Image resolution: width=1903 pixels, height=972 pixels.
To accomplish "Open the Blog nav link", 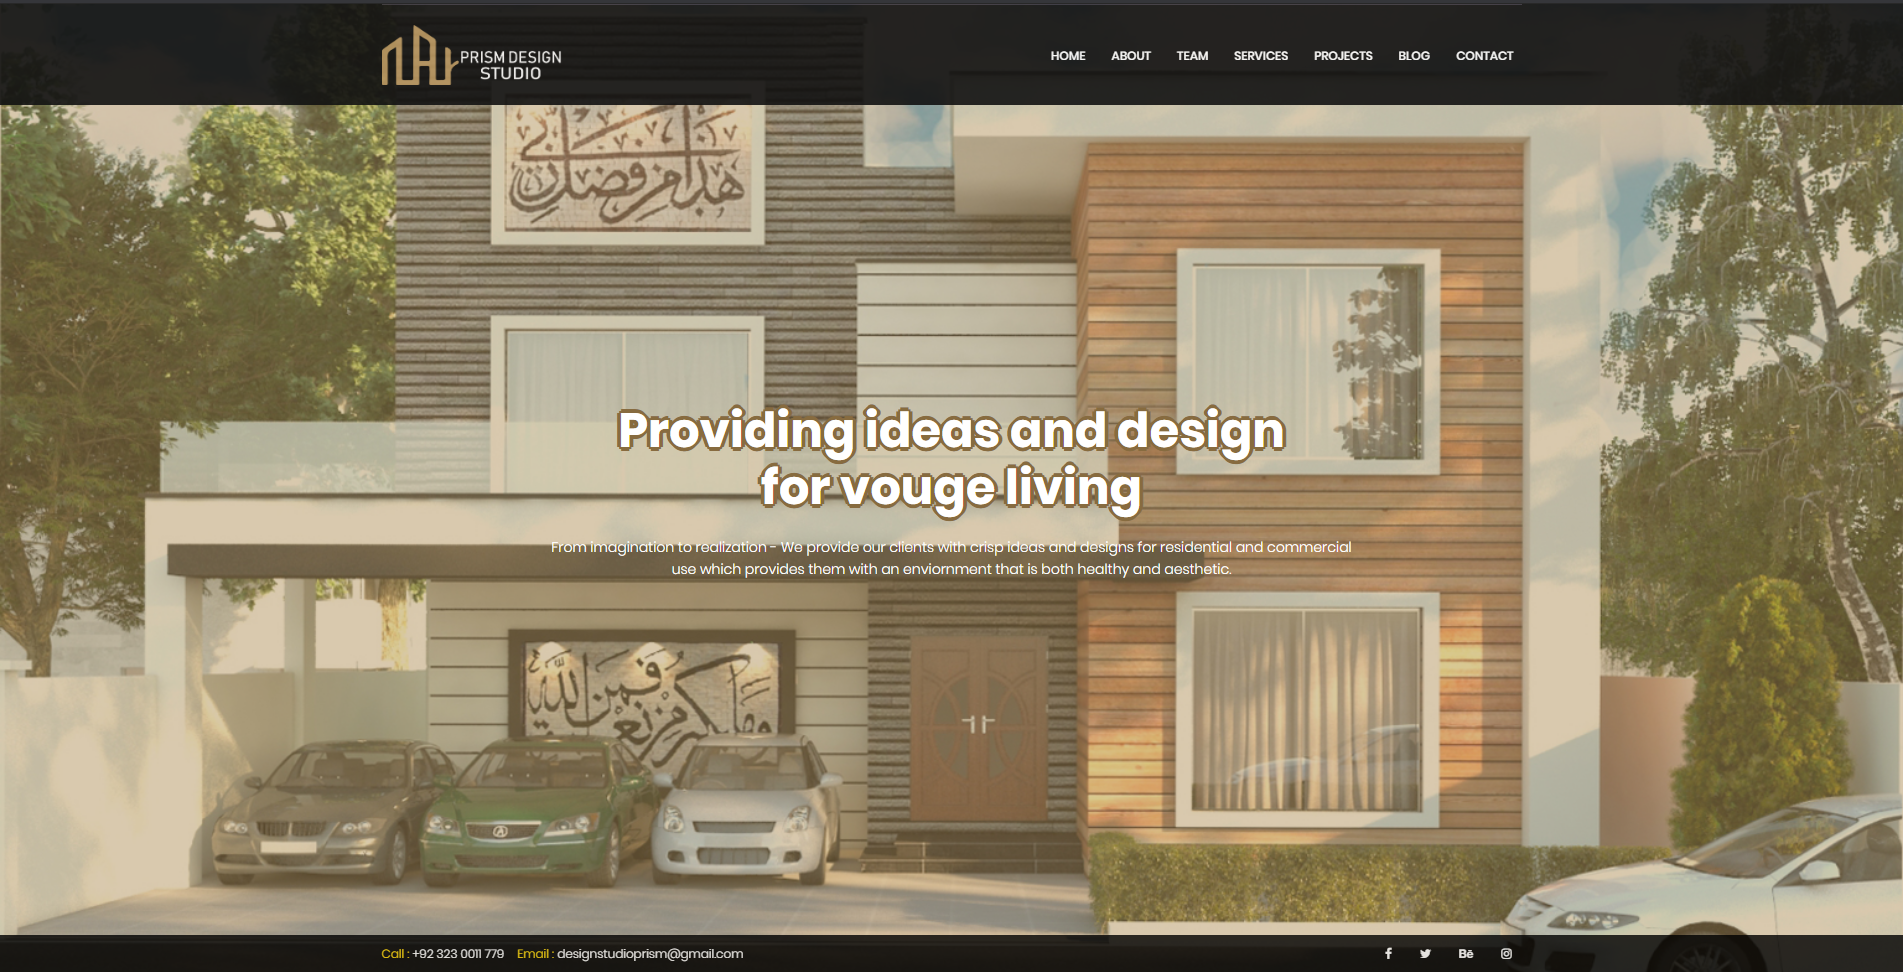I will coord(1413,56).
